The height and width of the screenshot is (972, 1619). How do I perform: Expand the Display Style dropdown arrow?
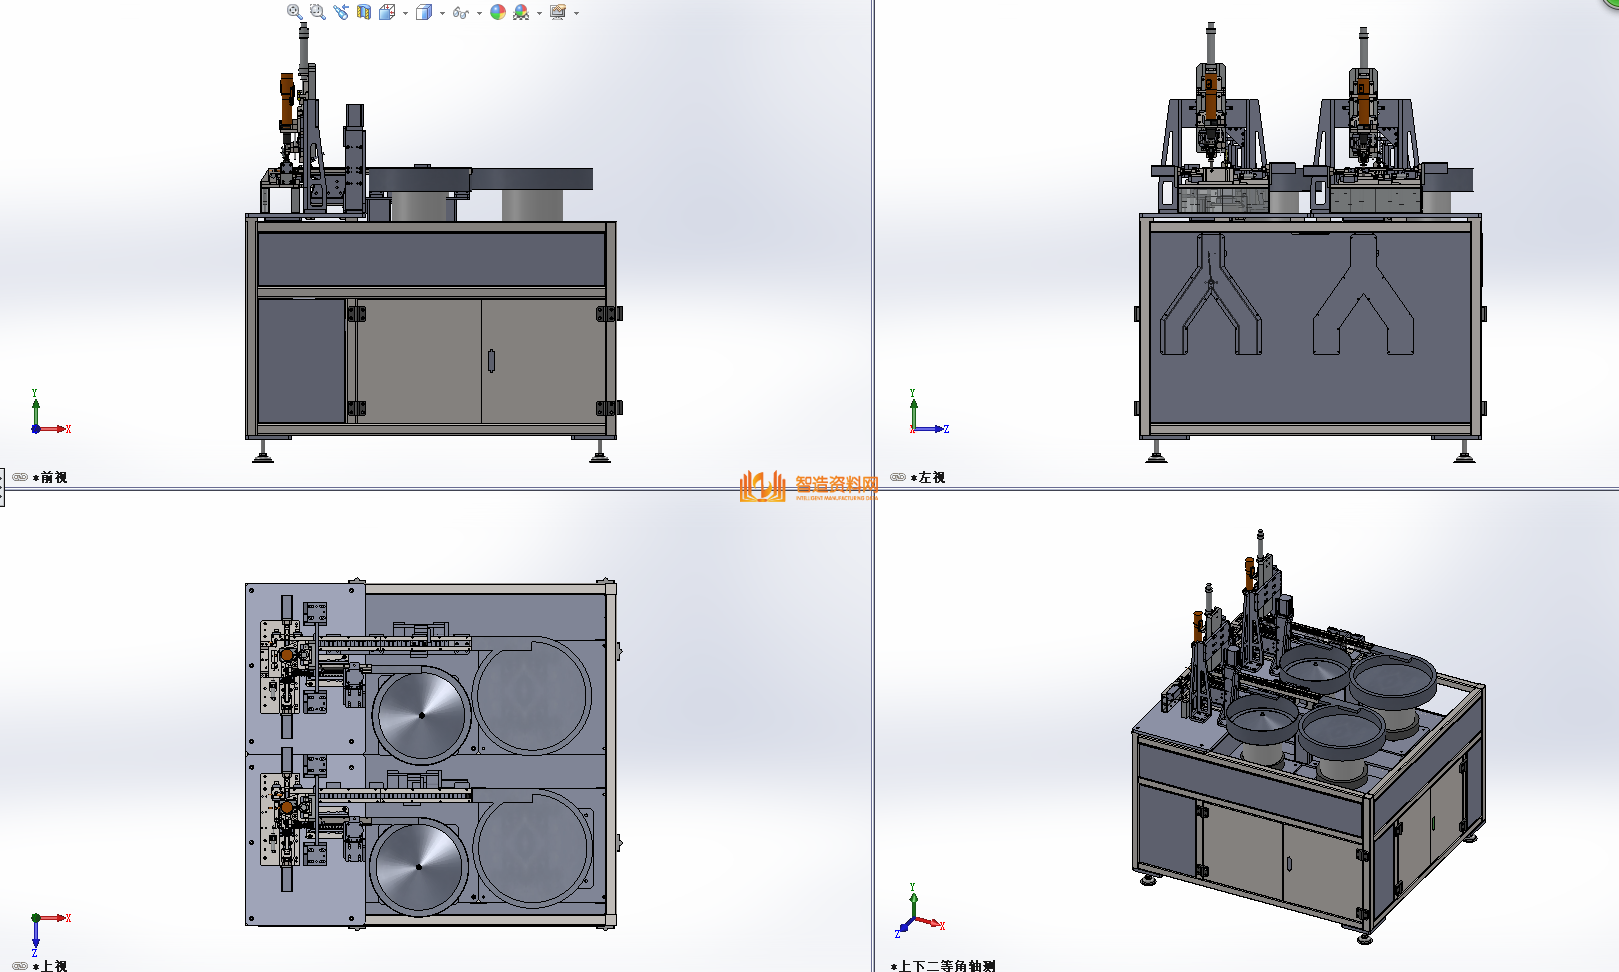(x=442, y=13)
